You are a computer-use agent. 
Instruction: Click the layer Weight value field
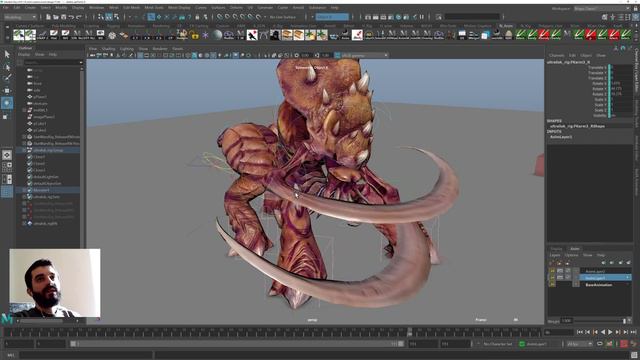point(567,321)
